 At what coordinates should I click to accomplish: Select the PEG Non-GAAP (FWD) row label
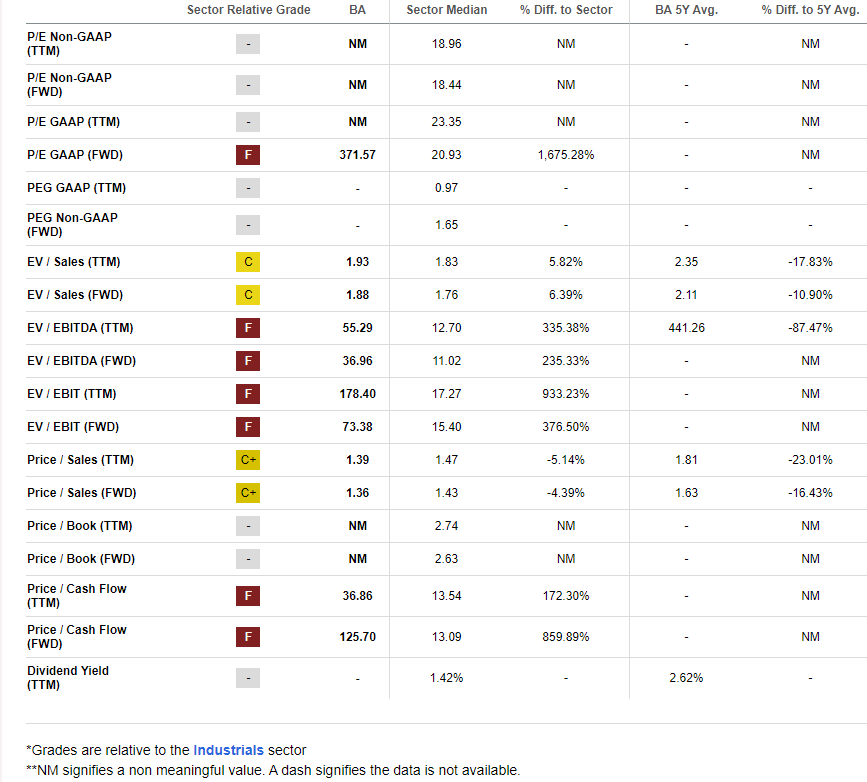(72, 225)
